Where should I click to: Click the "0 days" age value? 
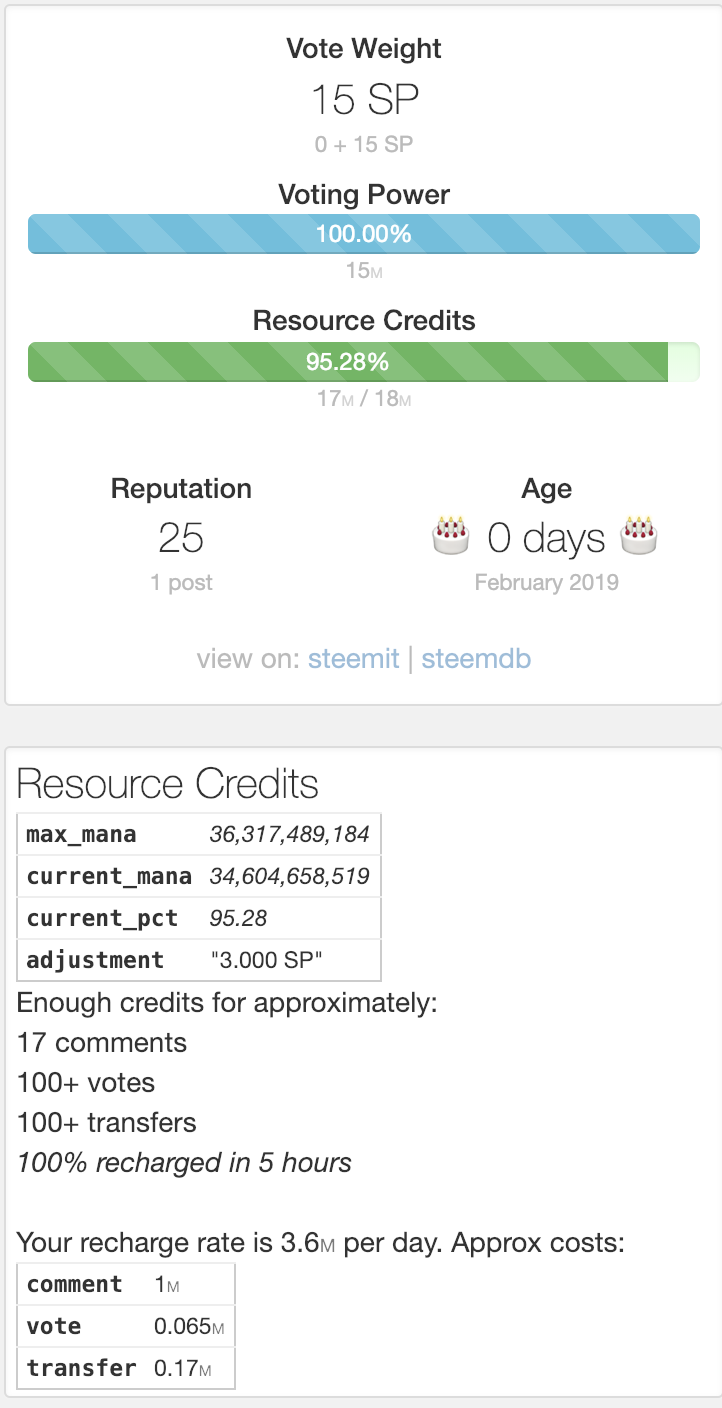coord(546,539)
